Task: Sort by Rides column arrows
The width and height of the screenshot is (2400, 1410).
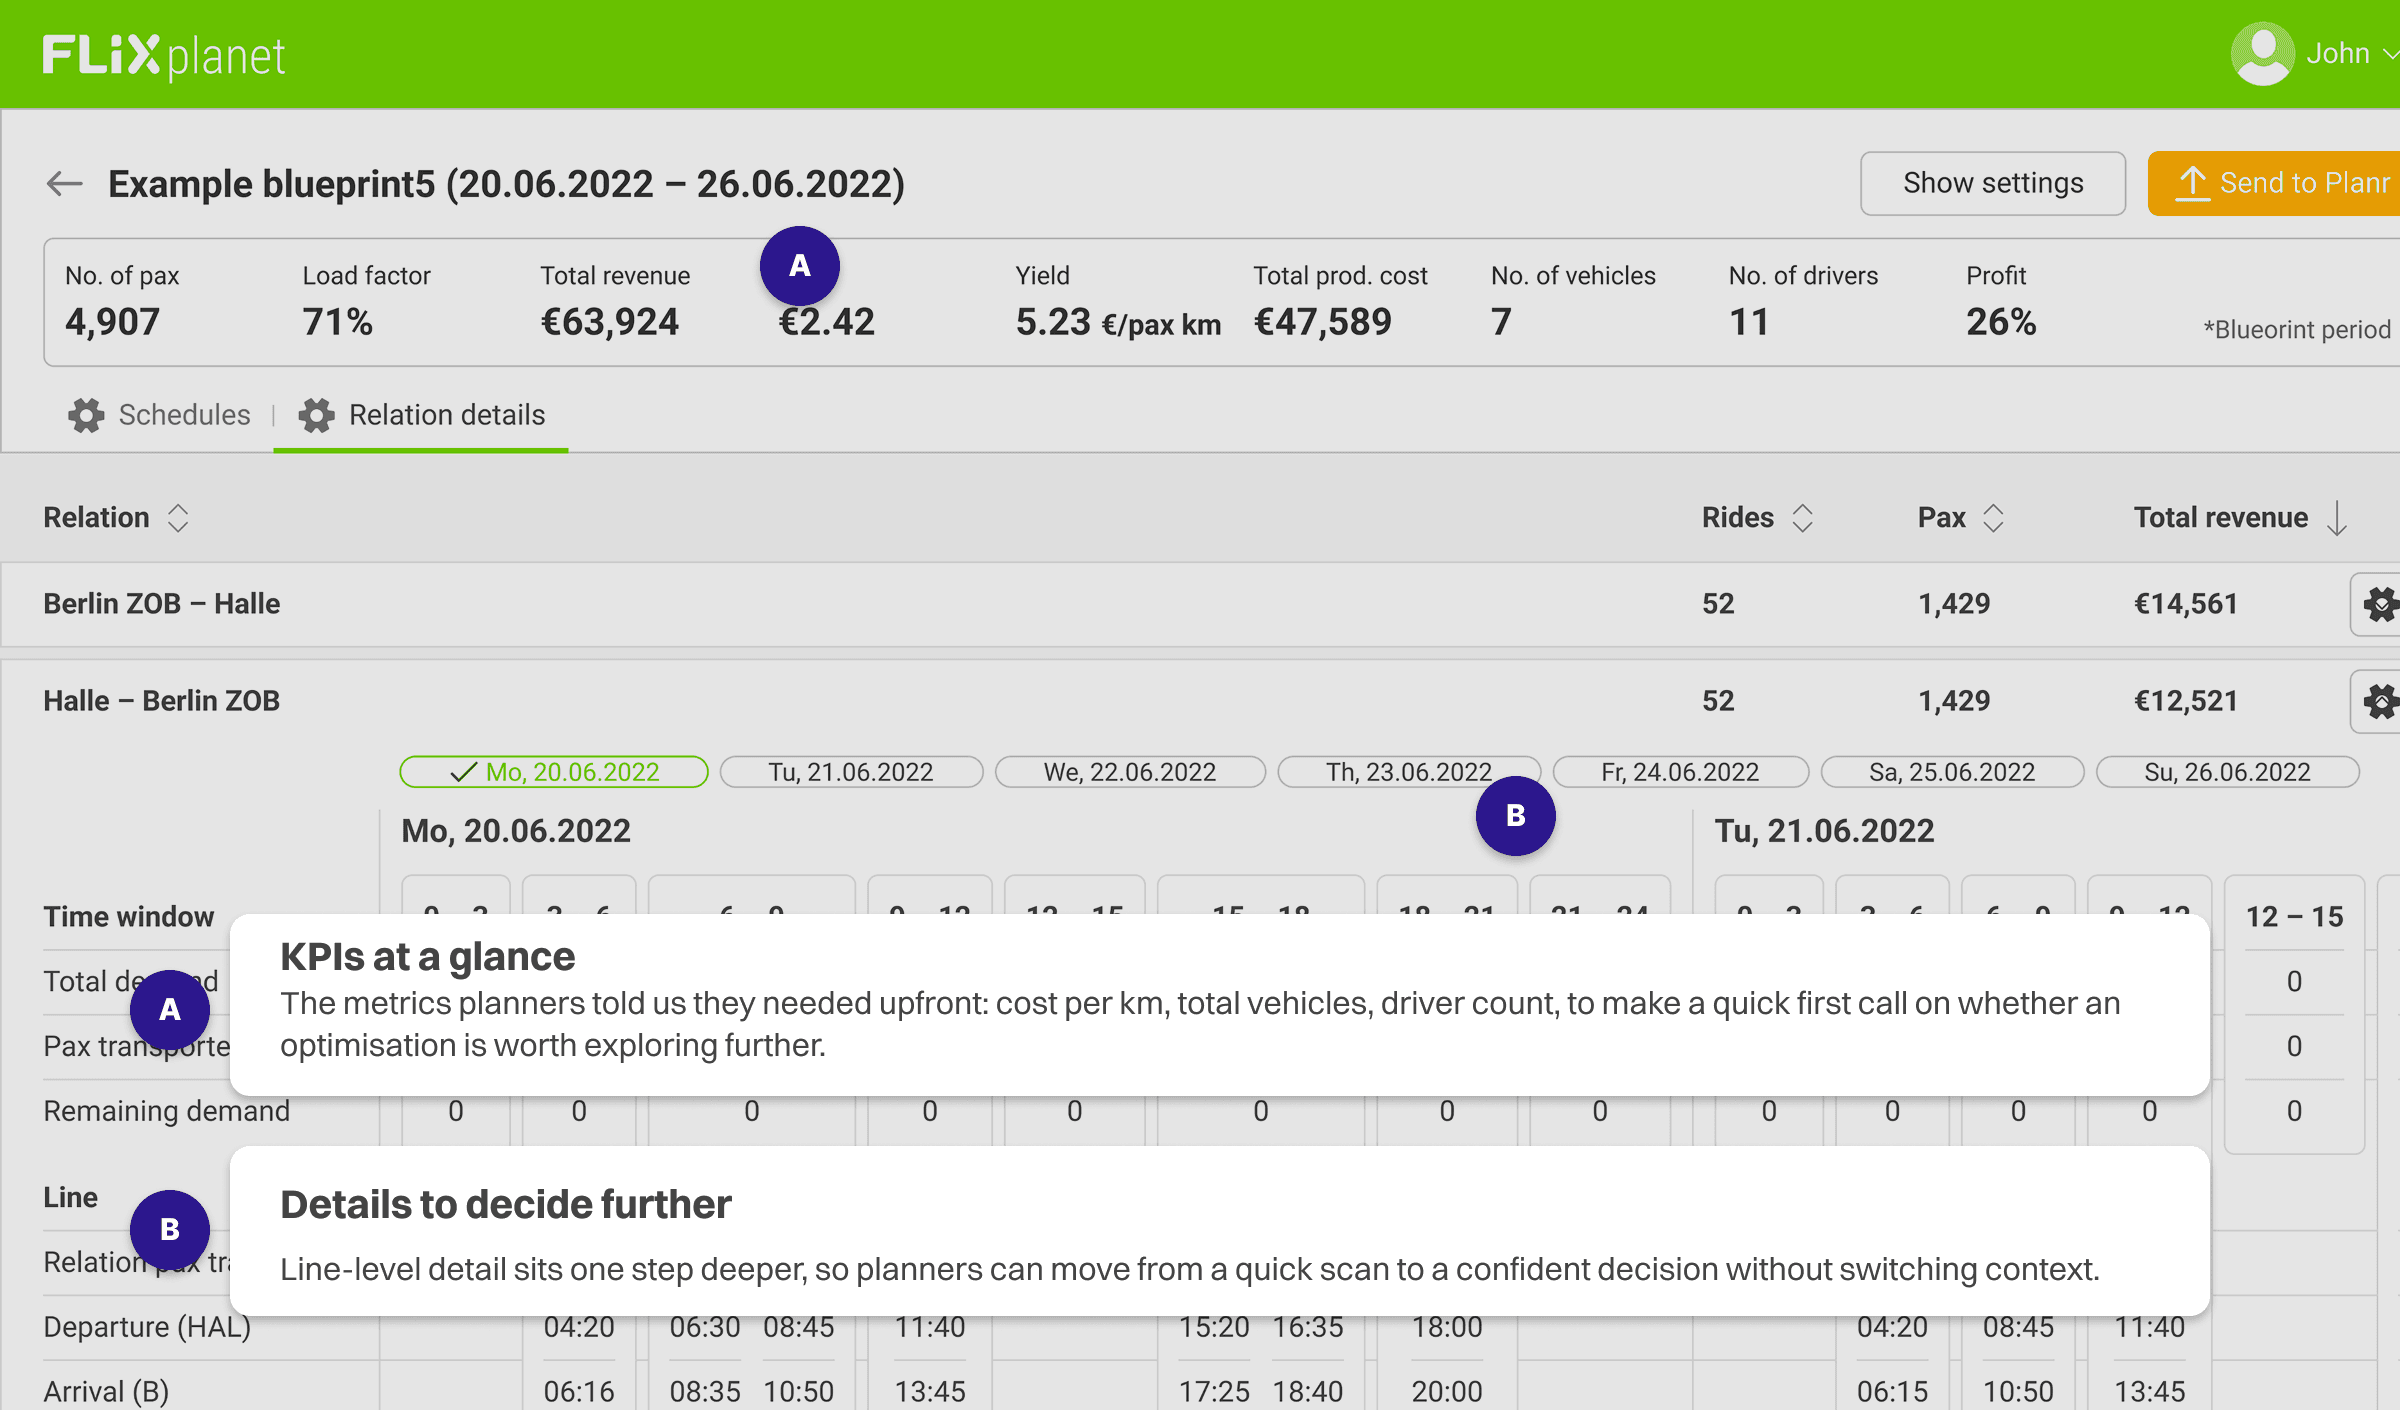Action: click(1802, 518)
